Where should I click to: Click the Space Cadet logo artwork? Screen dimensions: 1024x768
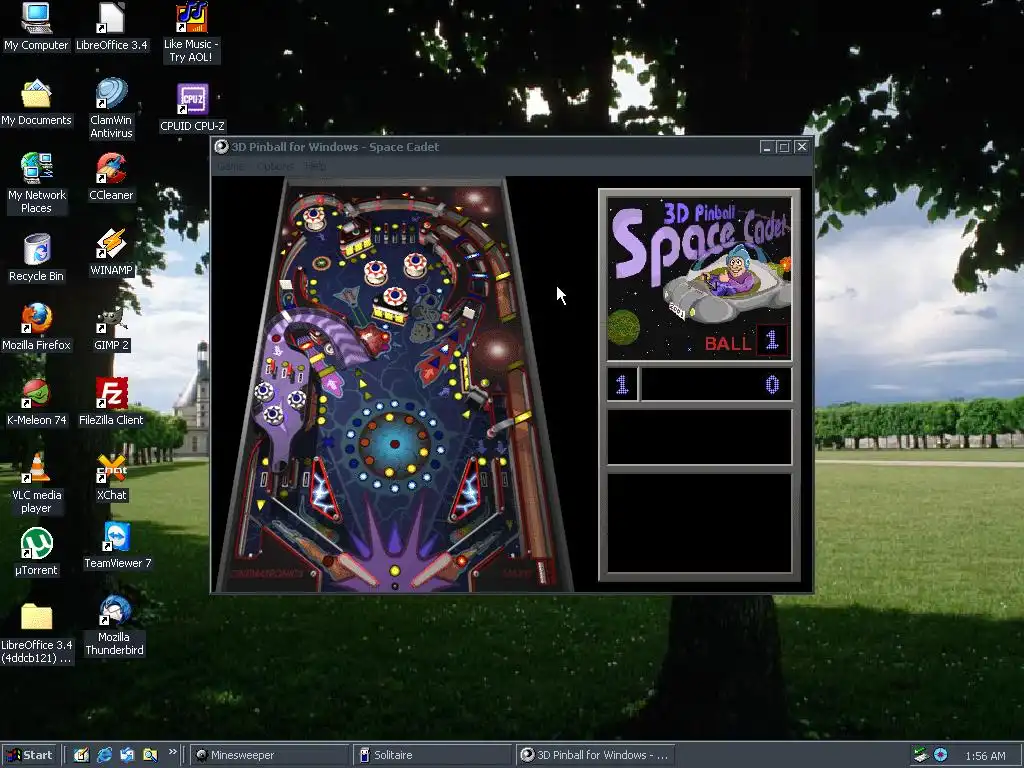[x=699, y=279]
